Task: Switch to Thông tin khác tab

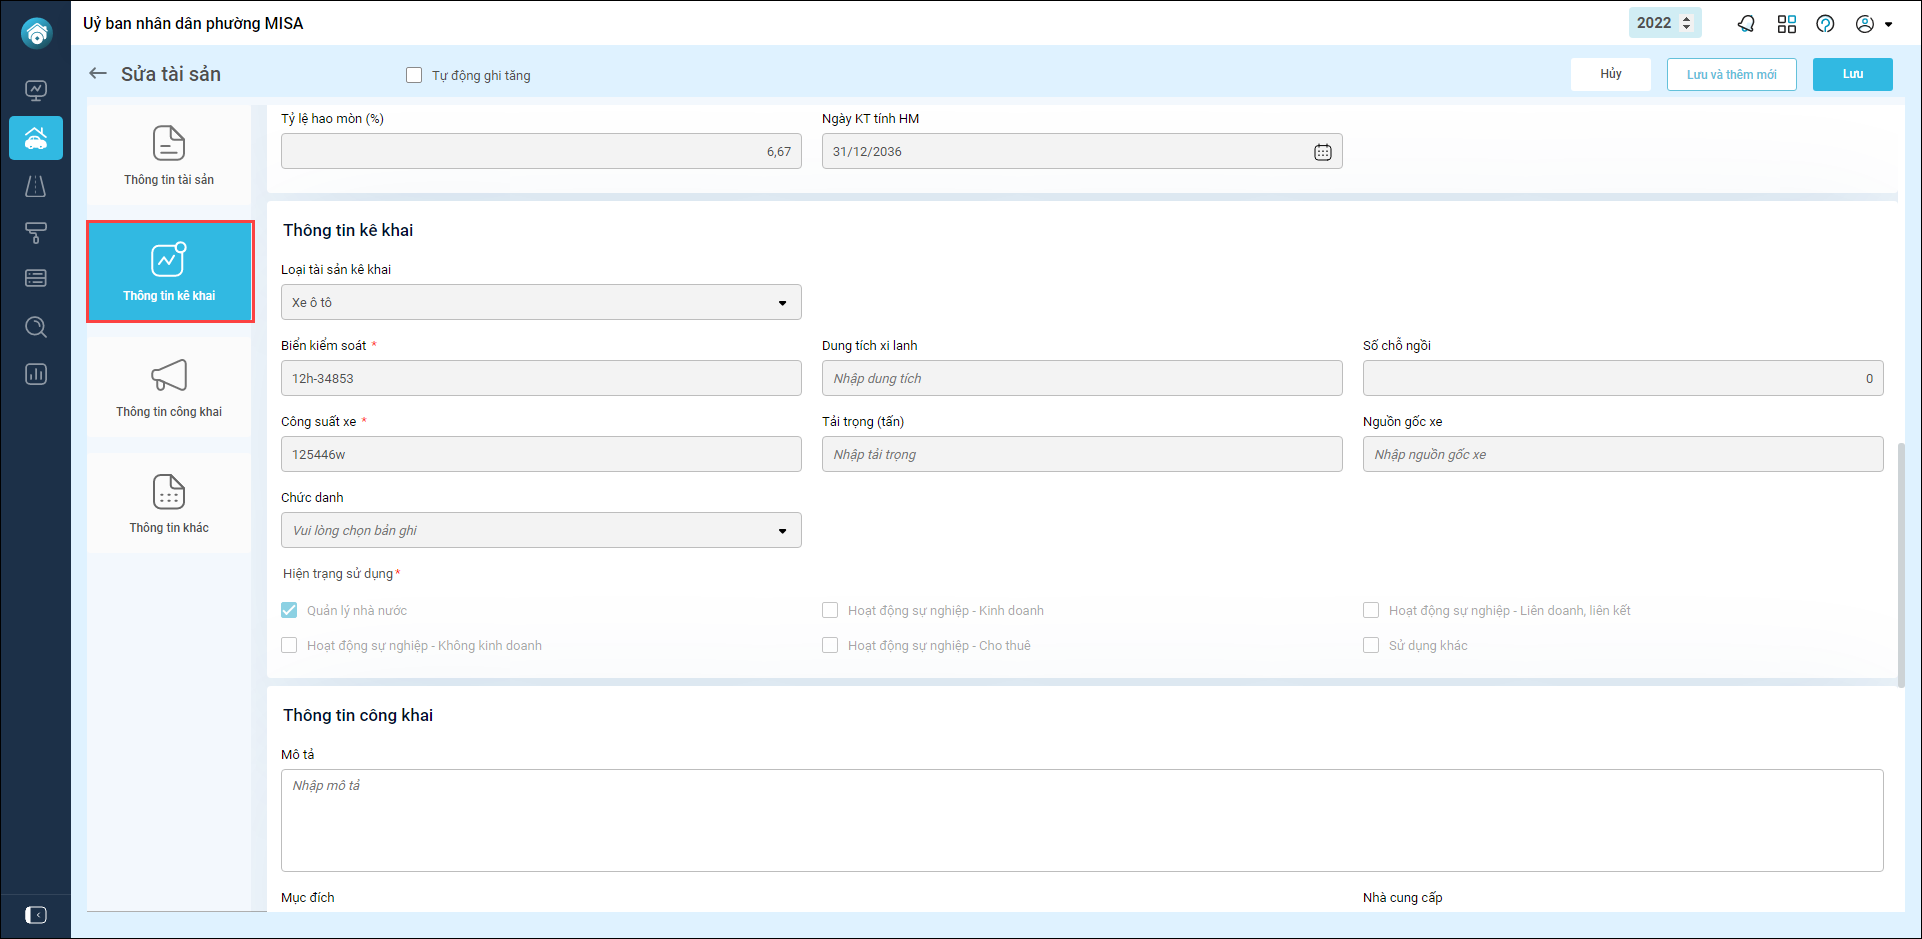Action: point(169,504)
